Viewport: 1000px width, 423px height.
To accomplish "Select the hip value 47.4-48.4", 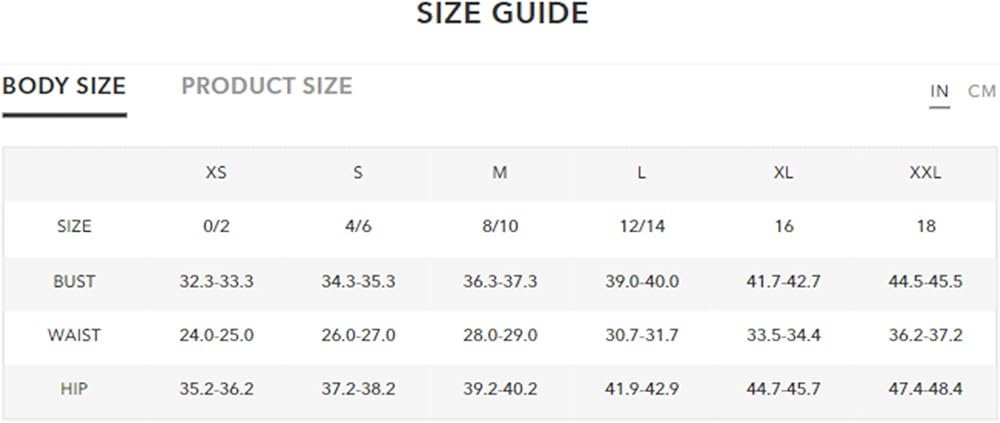I will [x=925, y=389].
